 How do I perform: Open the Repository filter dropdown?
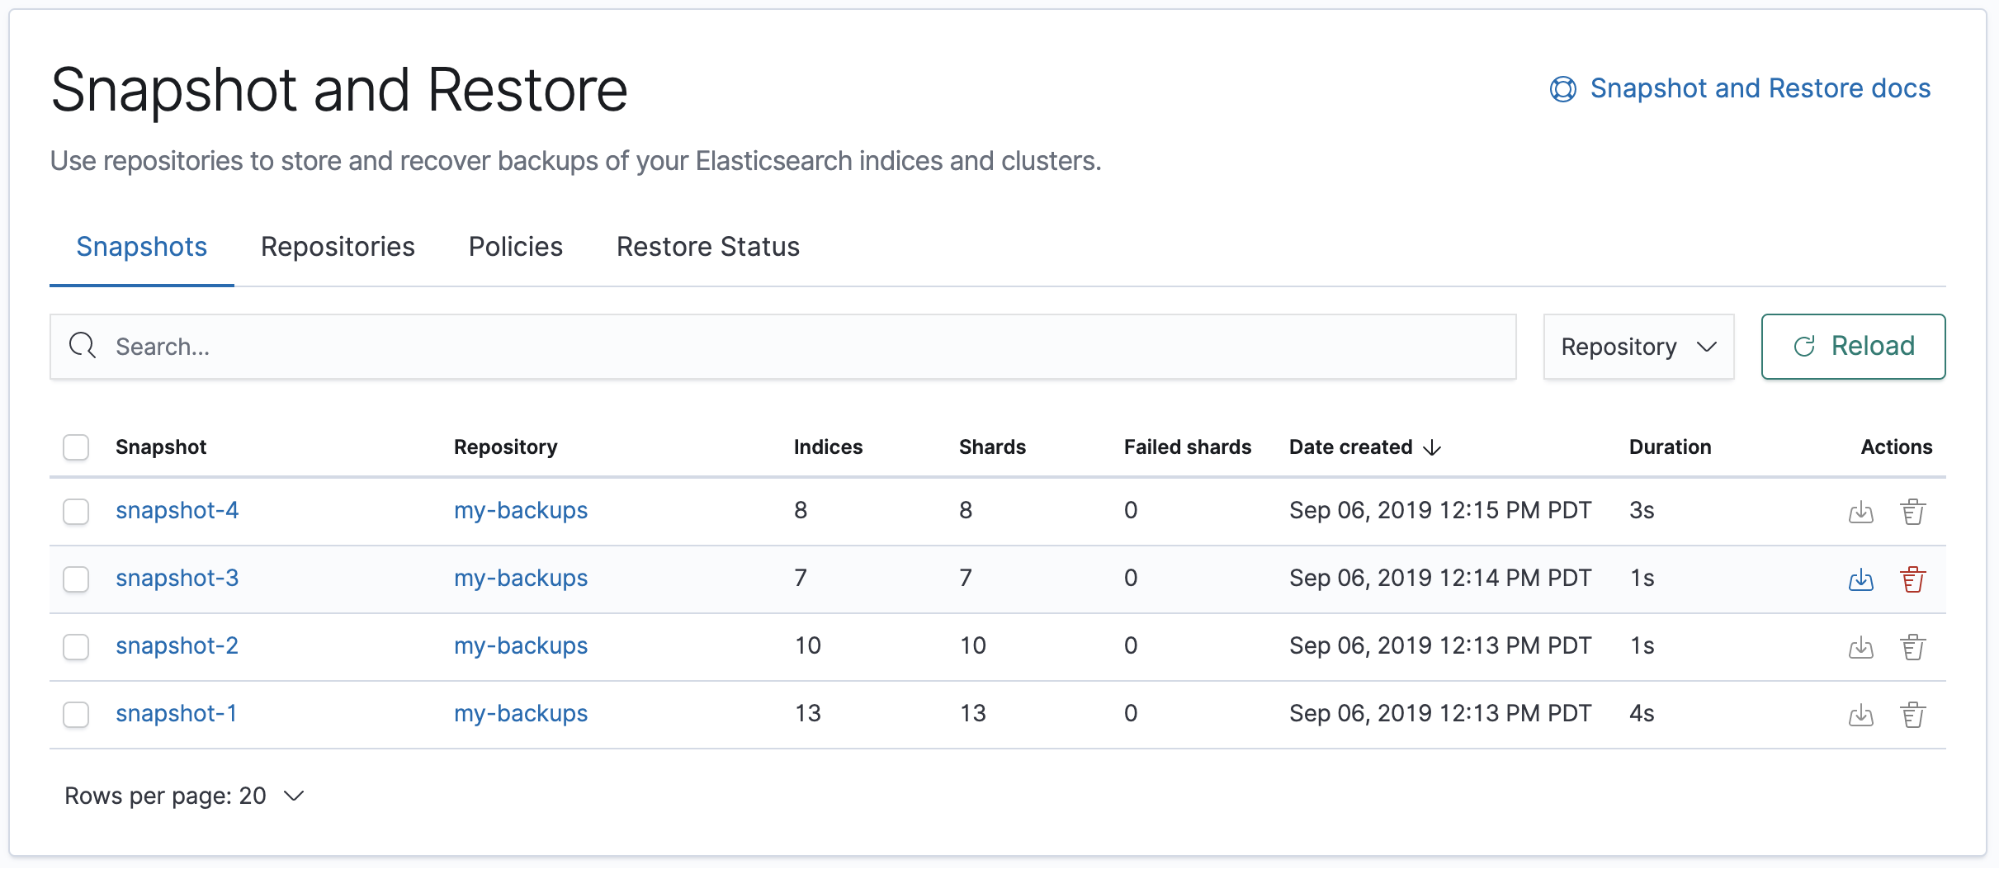pos(1637,347)
